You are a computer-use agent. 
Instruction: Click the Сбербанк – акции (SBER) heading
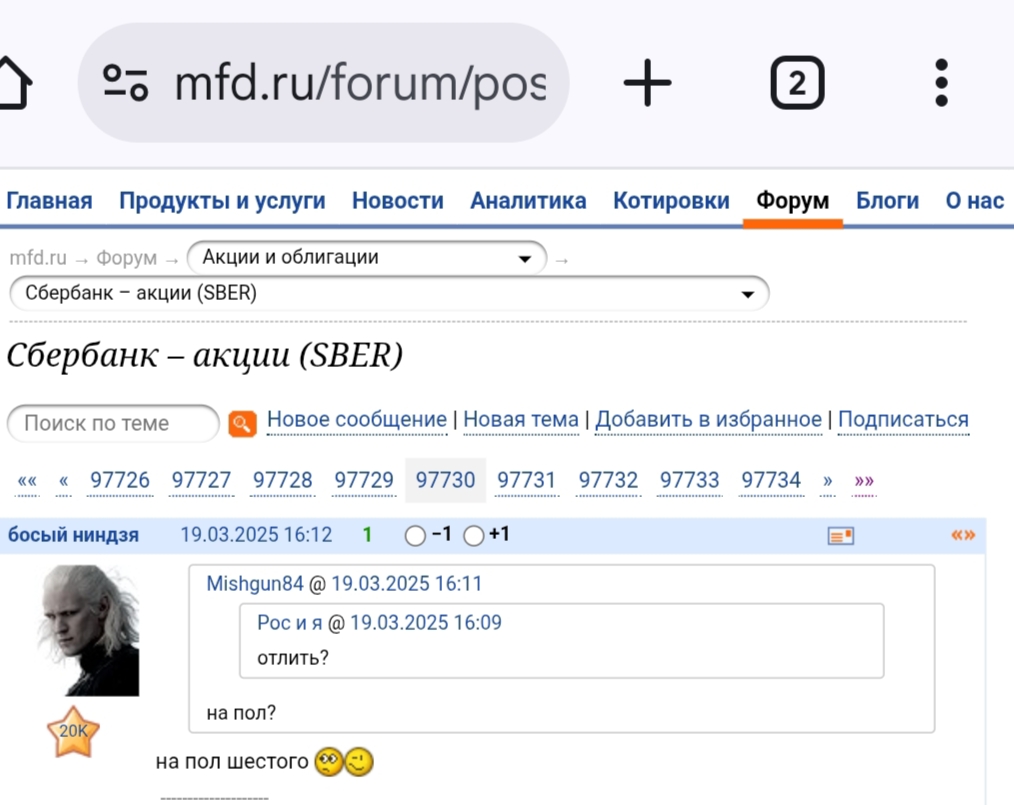click(204, 355)
